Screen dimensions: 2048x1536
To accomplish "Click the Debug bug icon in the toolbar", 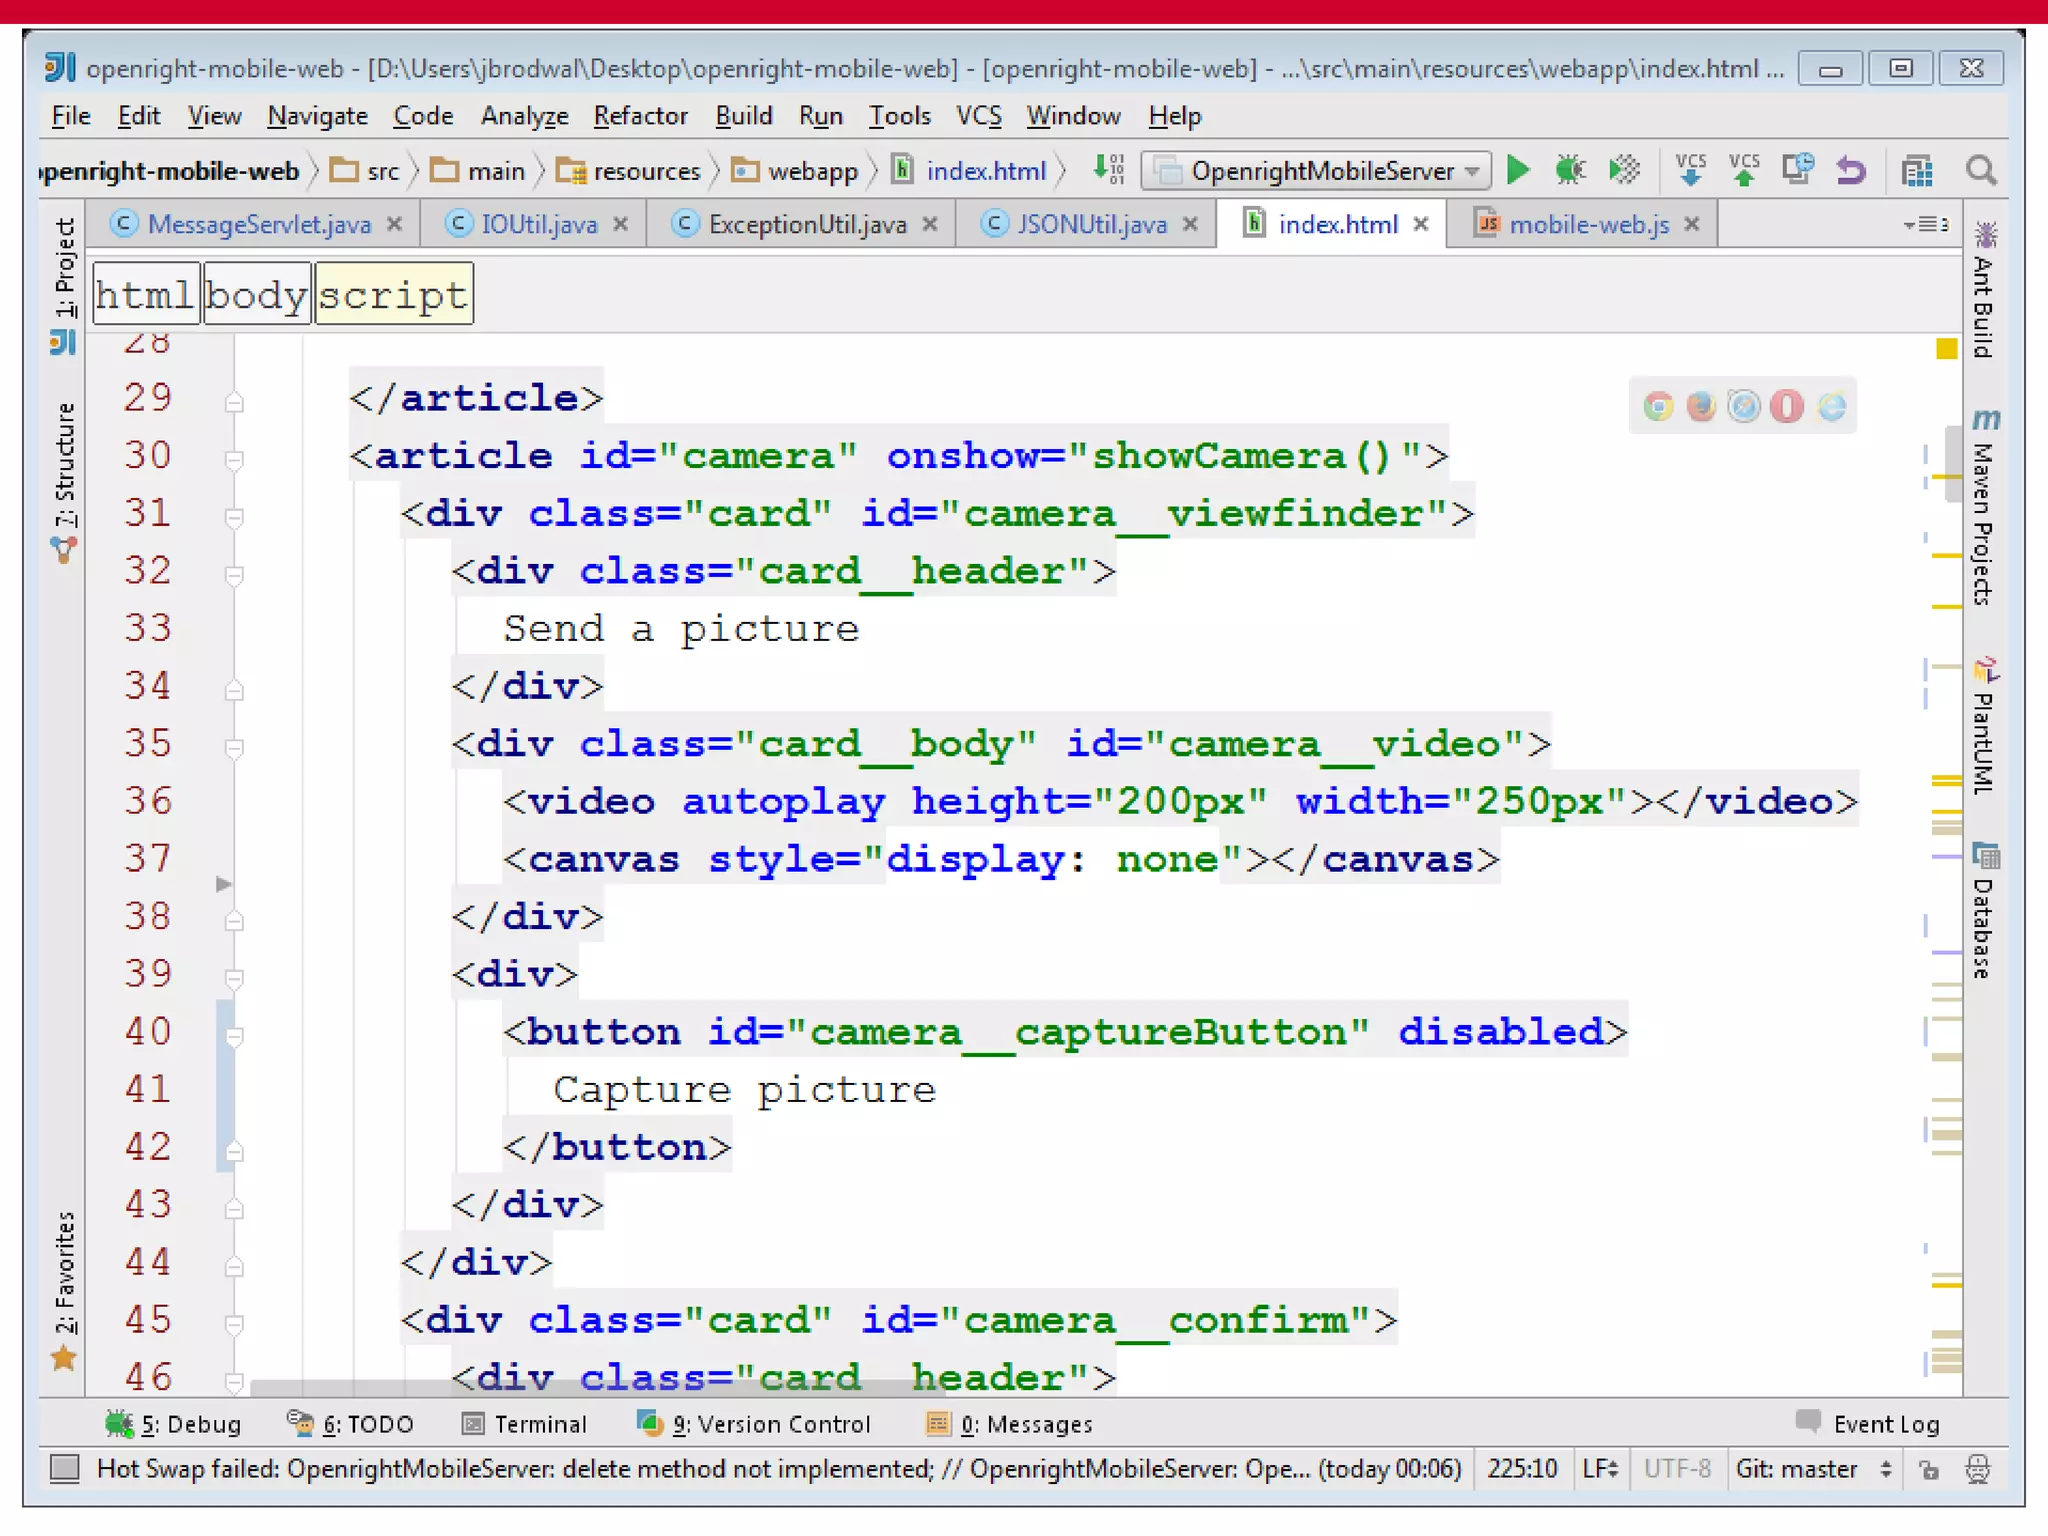I will (1570, 171).
